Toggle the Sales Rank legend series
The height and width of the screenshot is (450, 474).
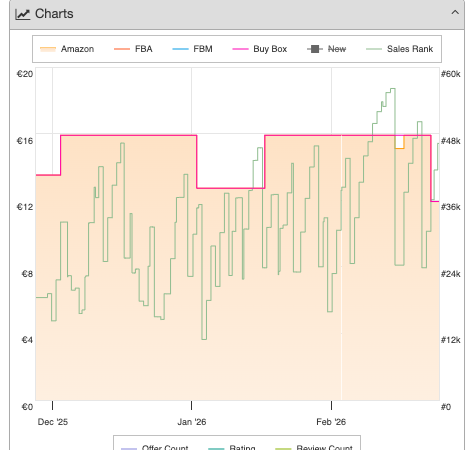coord(399,49)
